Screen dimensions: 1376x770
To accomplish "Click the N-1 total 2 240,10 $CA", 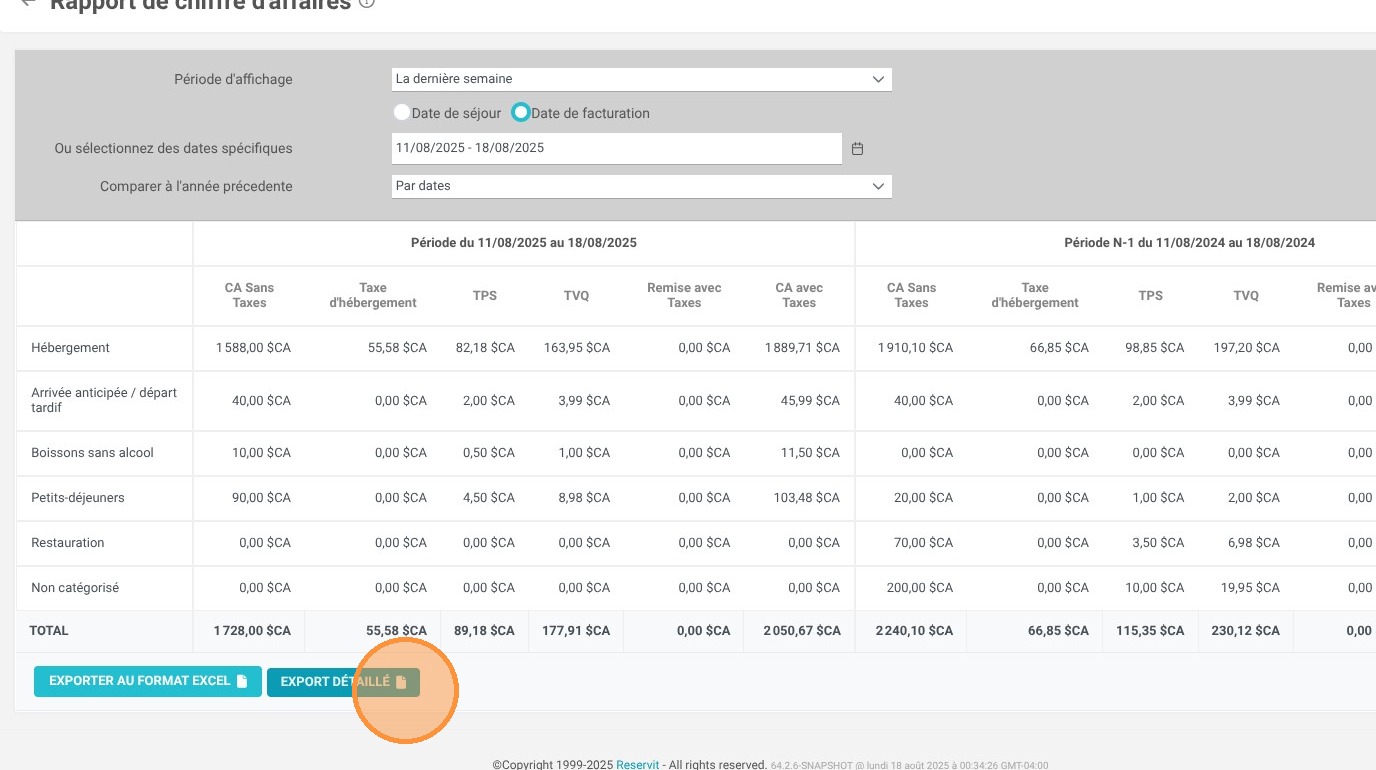I will 914,631.
